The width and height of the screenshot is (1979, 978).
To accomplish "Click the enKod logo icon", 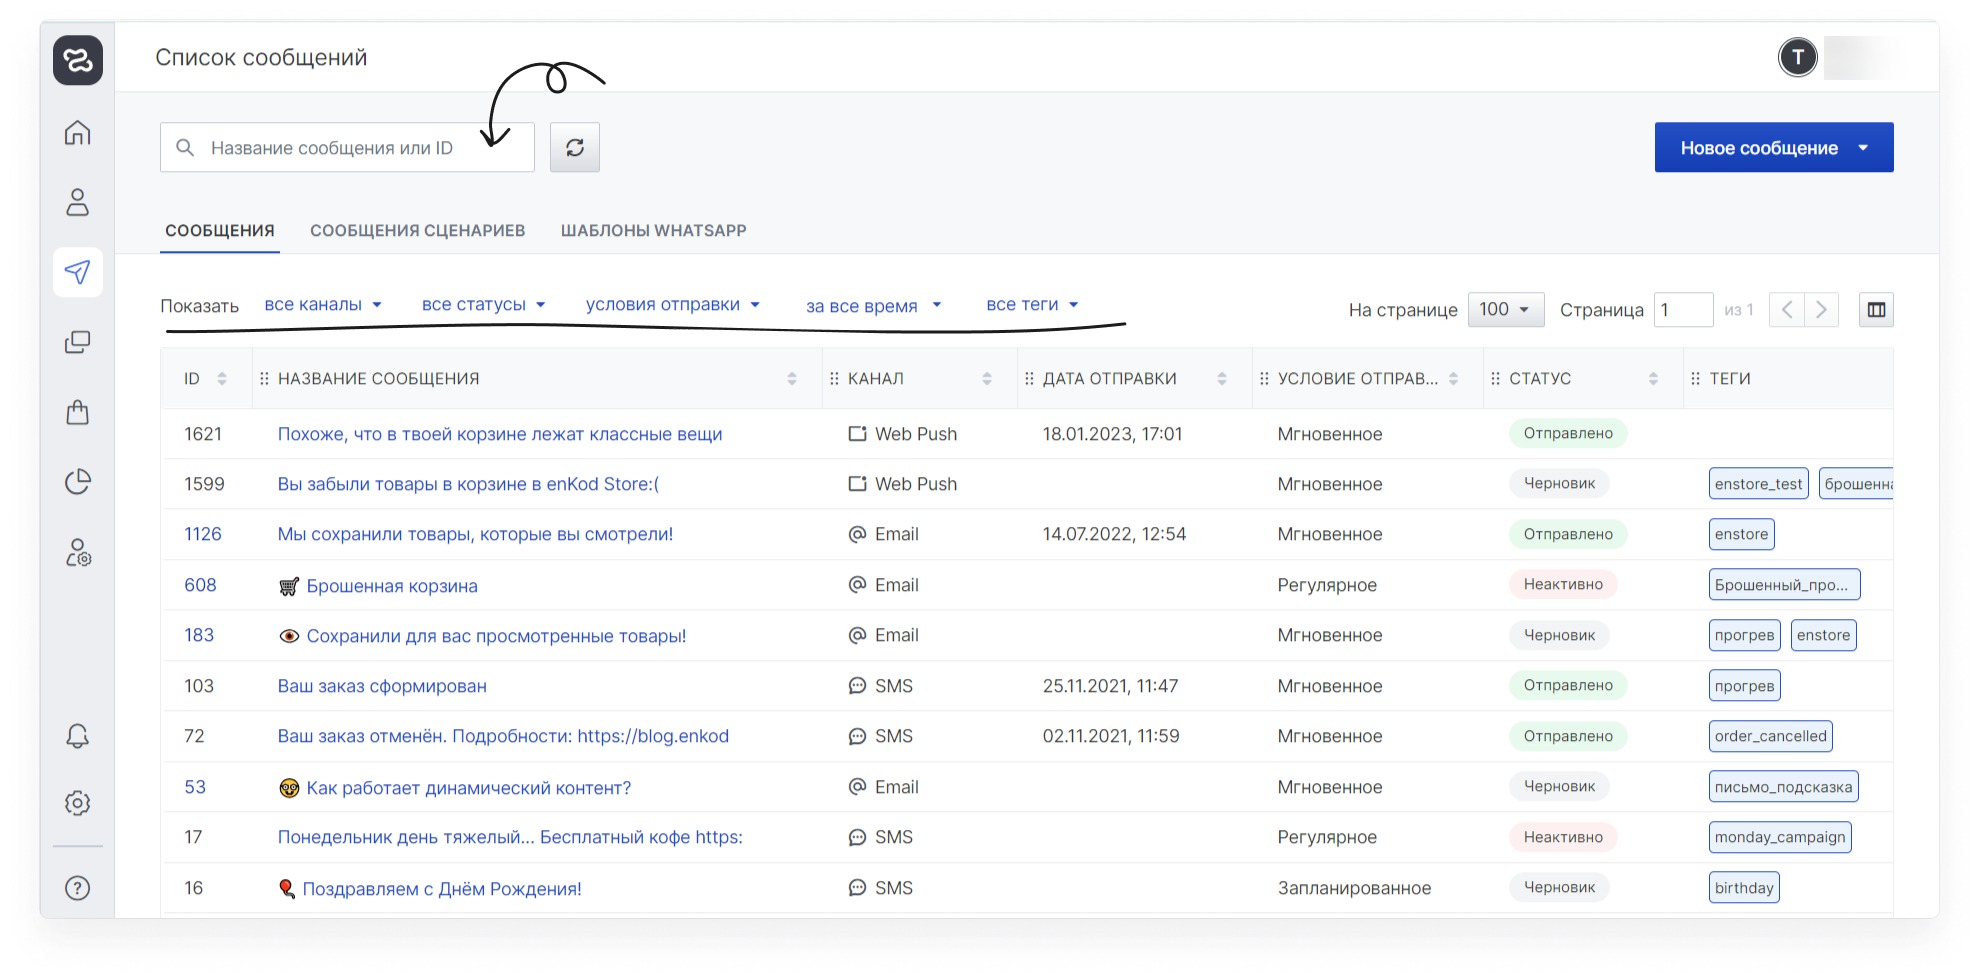I will point(78,60).
